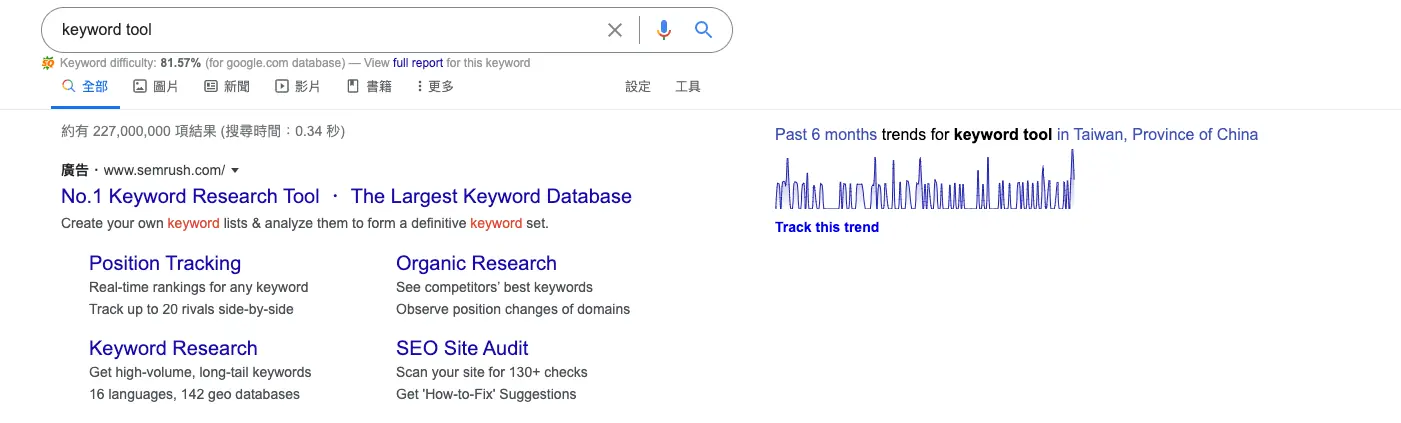This screenshot has width=1401, height=423.
Task: Open the SEO Site Audit sitelink
Action: click(462, 348)
